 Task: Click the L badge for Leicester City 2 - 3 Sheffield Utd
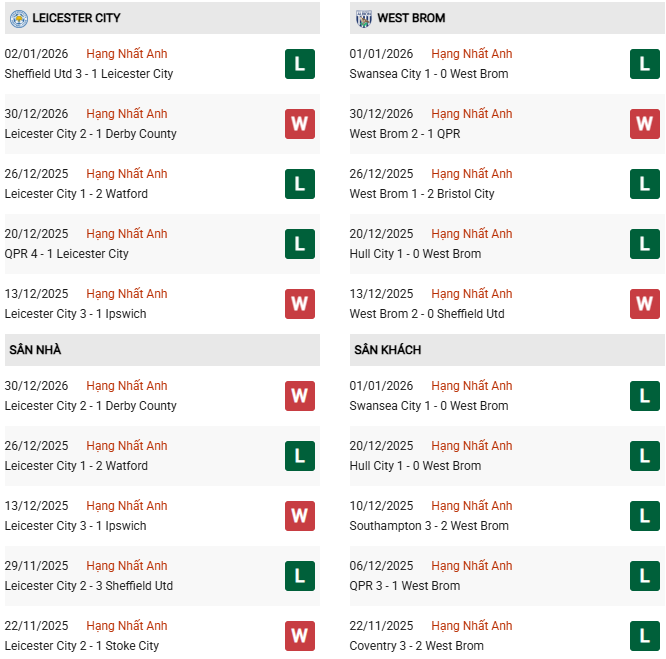(x=299, y=576)
